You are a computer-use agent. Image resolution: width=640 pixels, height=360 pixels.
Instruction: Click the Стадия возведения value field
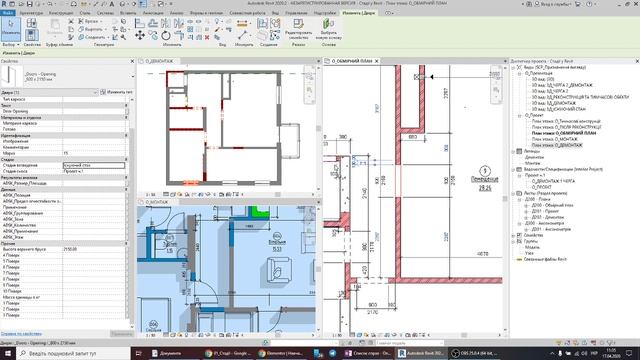(94, 165)
